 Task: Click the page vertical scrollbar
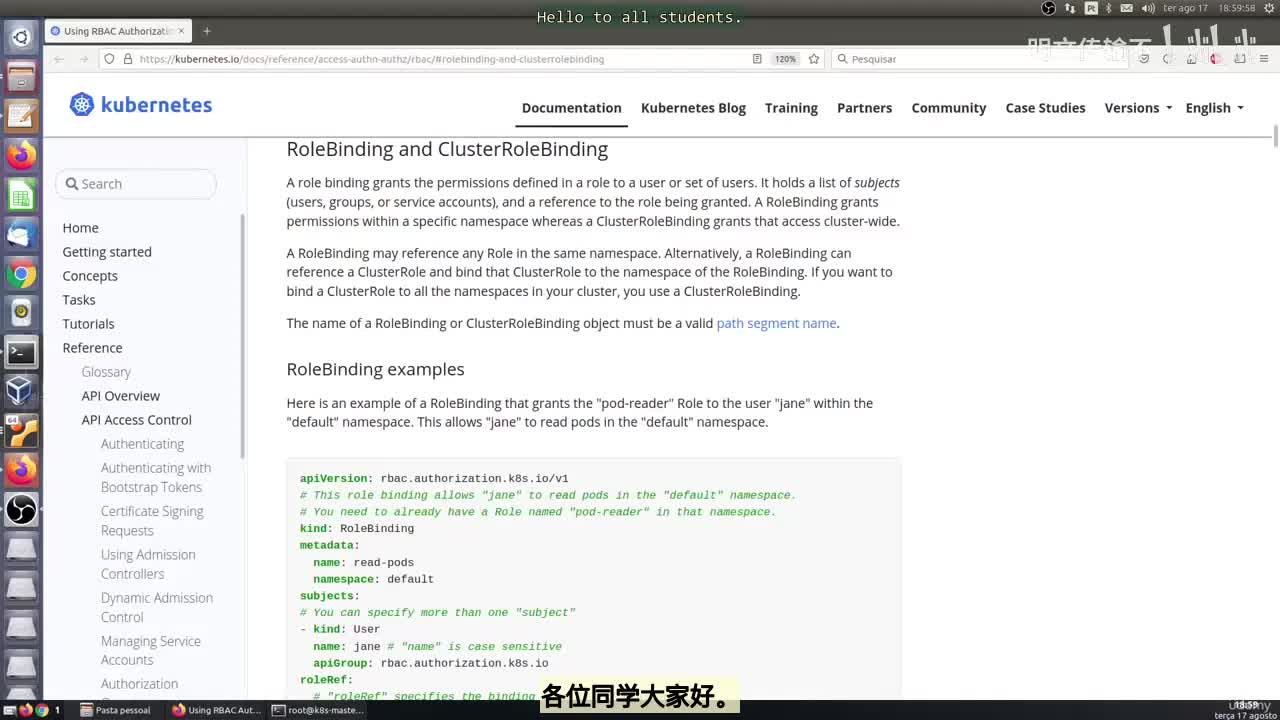(x=1275, y=135)
